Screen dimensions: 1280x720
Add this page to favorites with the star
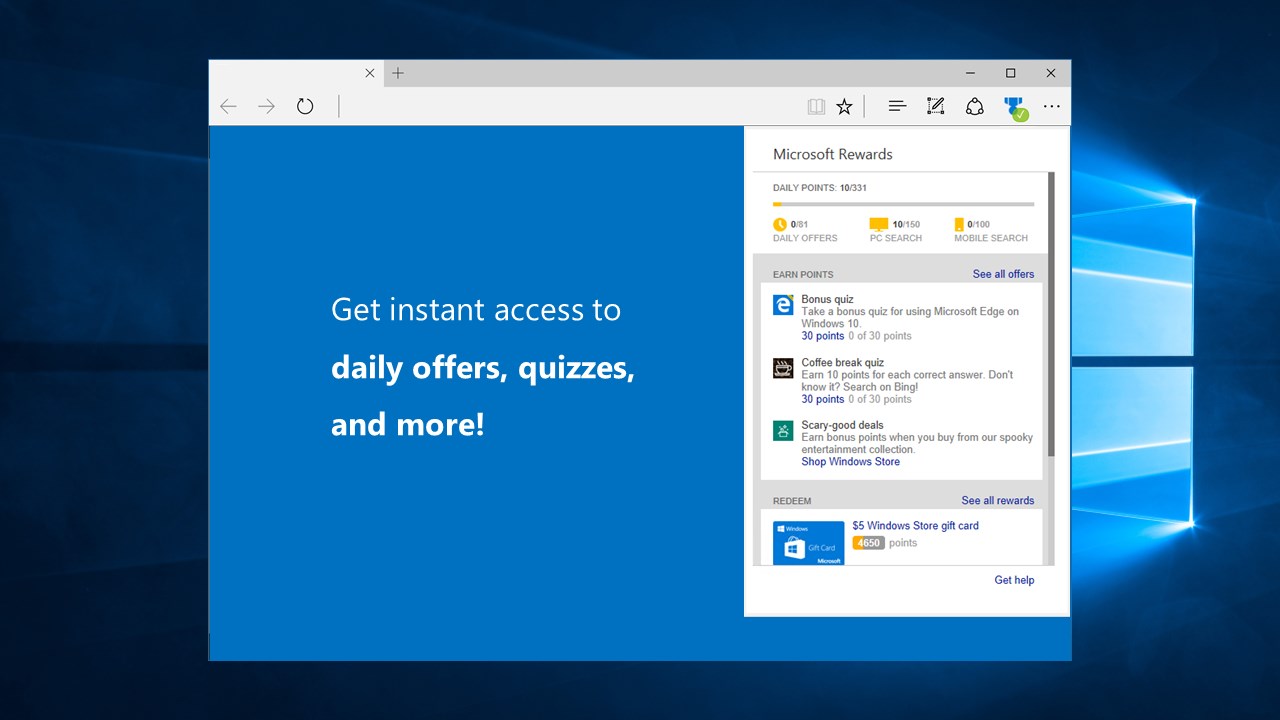(844, 105)
